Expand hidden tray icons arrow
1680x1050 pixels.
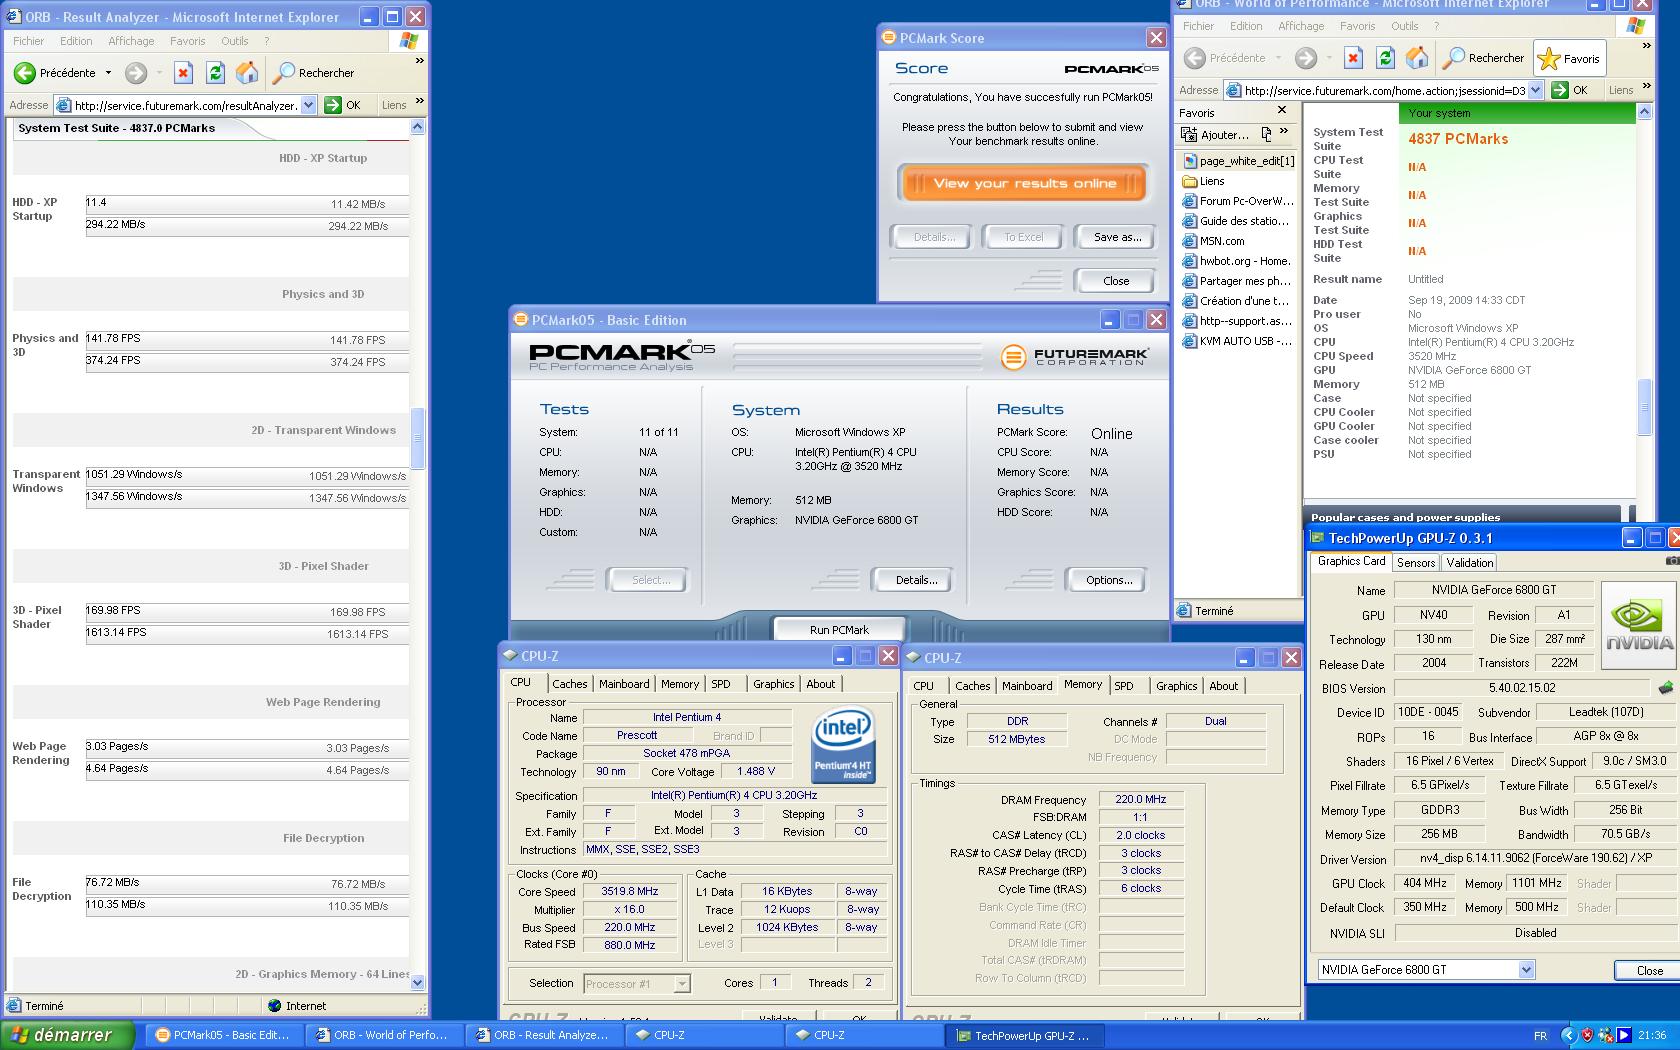pos(1567,1036)
